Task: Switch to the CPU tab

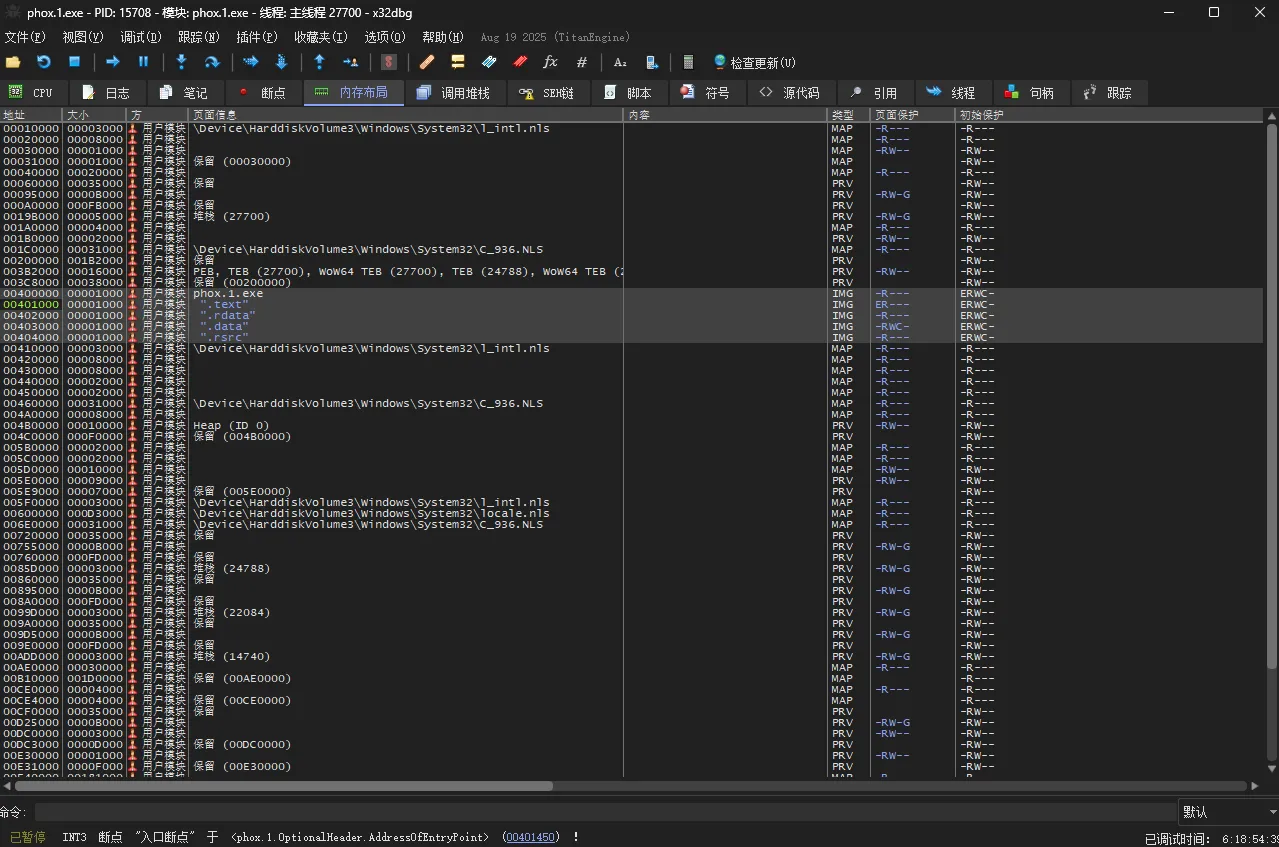Action: [34, 92]
